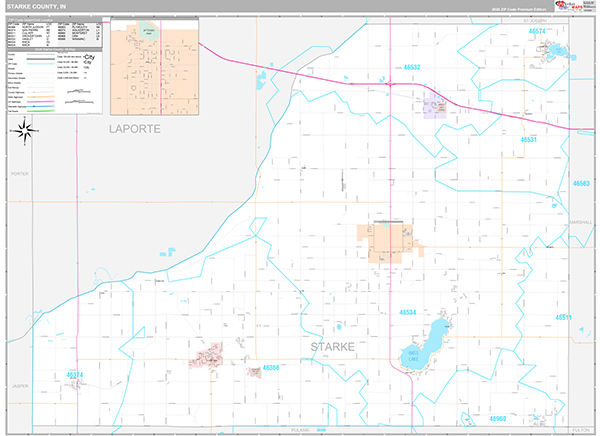Click the pink US Highways legend line
Screen dimensions: 600x436
(x=41, y=102)
